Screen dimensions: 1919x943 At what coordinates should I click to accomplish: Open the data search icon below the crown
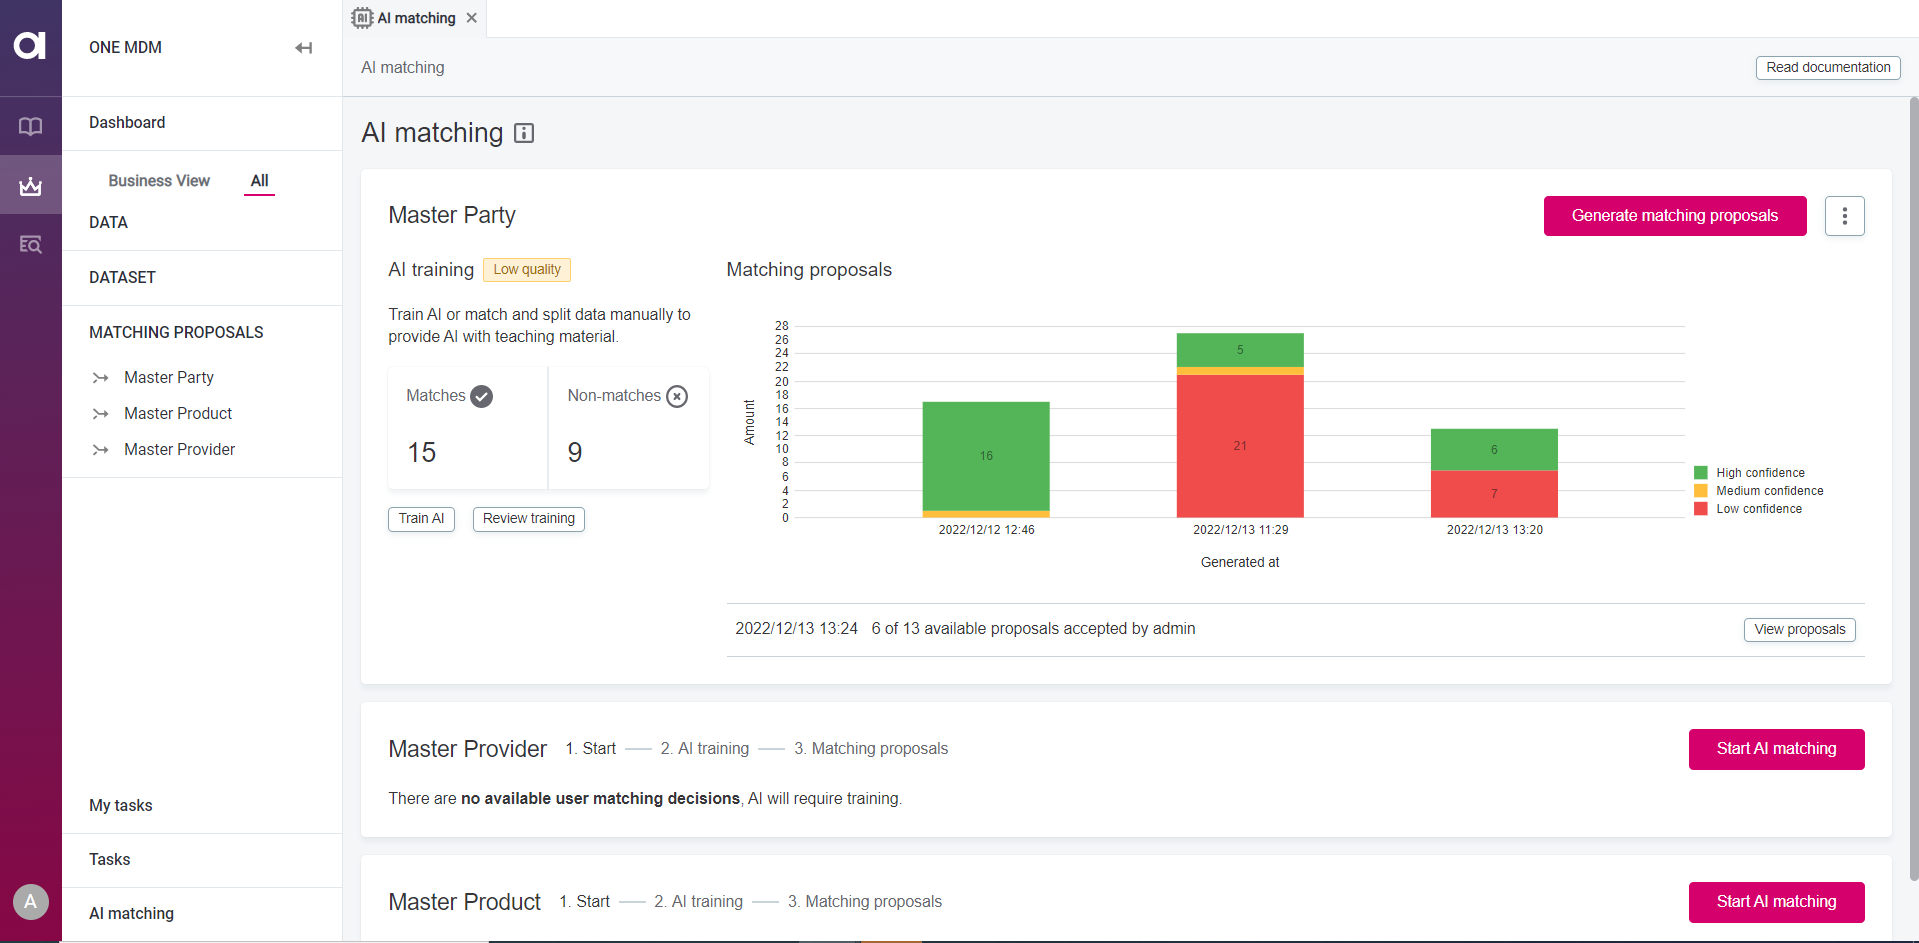pos(31,245)
